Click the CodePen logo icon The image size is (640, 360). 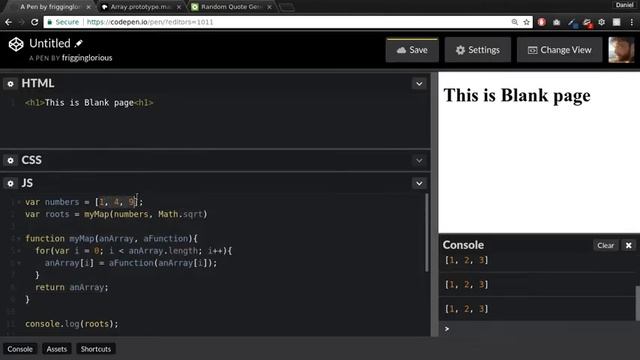tap(16, 44)
